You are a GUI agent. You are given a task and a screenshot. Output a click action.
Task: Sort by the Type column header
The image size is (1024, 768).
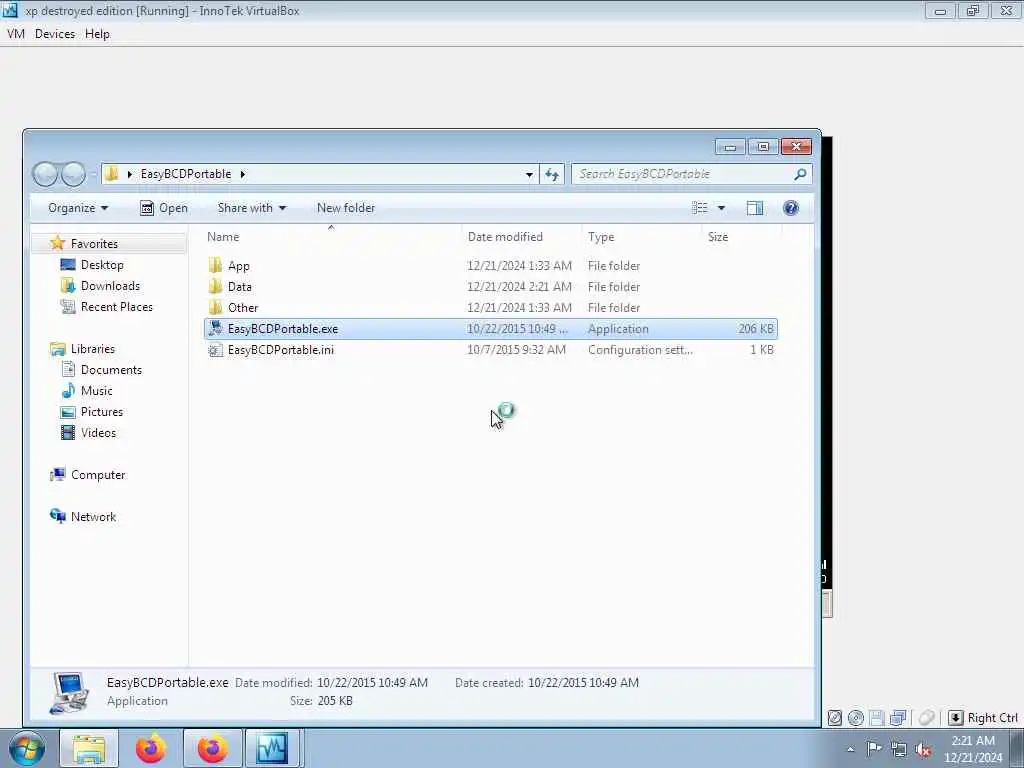tap(641, 237)
